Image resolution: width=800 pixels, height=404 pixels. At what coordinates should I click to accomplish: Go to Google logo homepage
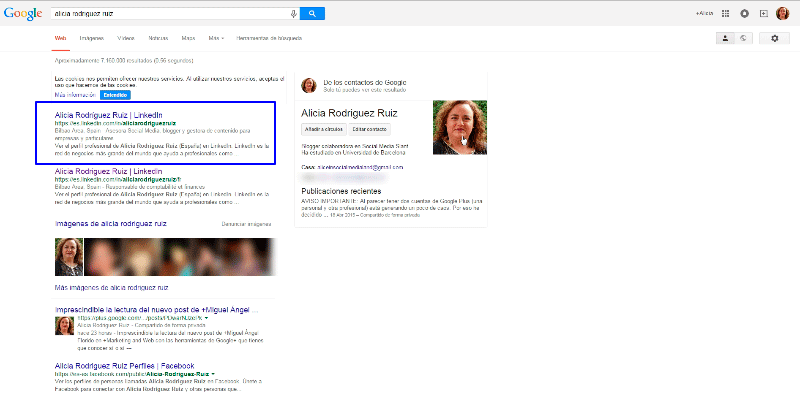tap(22, 13)
